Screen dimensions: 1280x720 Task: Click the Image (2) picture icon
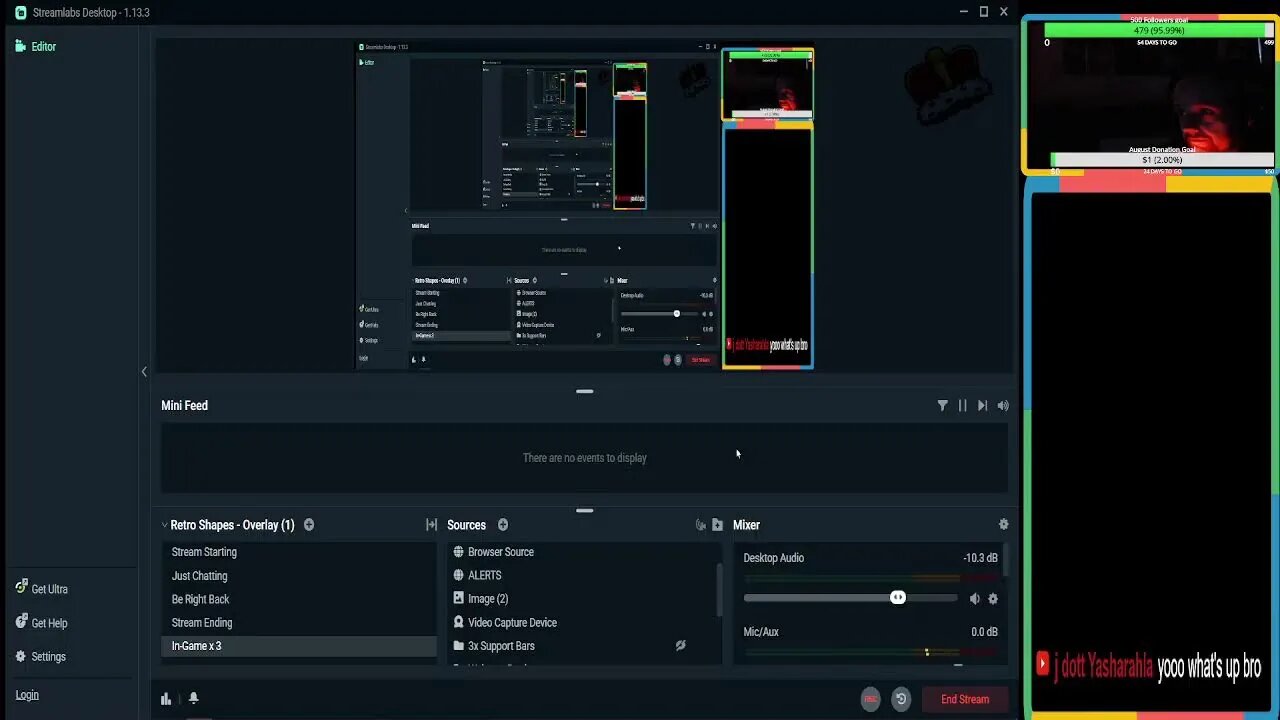pos(459,599)
